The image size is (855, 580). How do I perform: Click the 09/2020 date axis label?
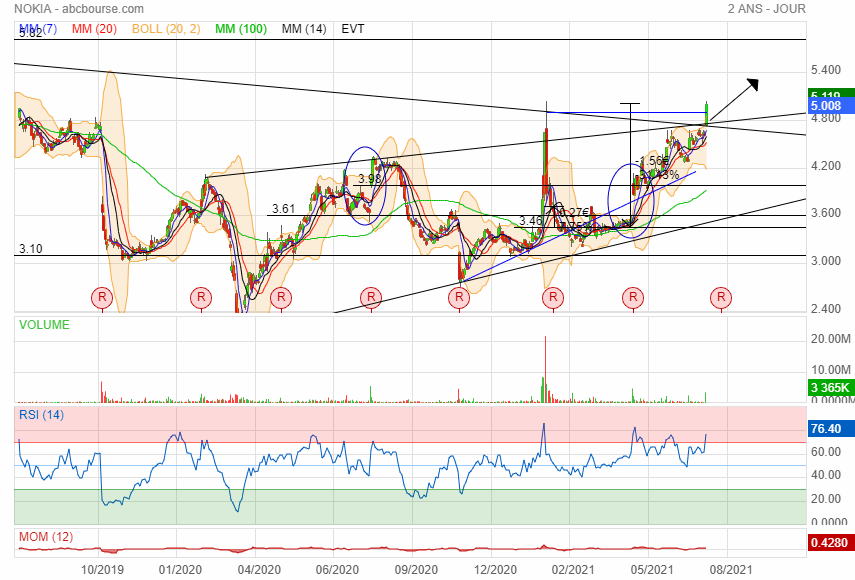416,570
